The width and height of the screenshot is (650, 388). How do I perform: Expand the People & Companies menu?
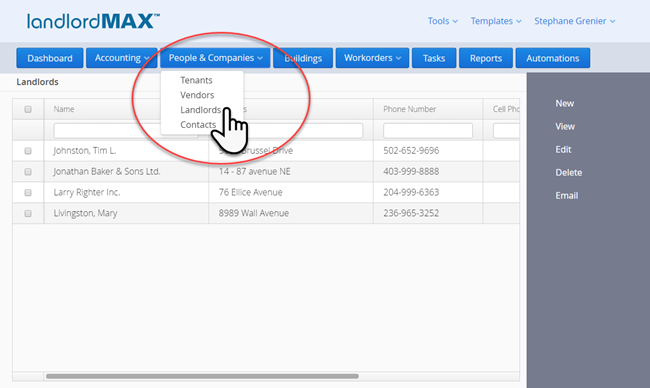click(215, 58)
